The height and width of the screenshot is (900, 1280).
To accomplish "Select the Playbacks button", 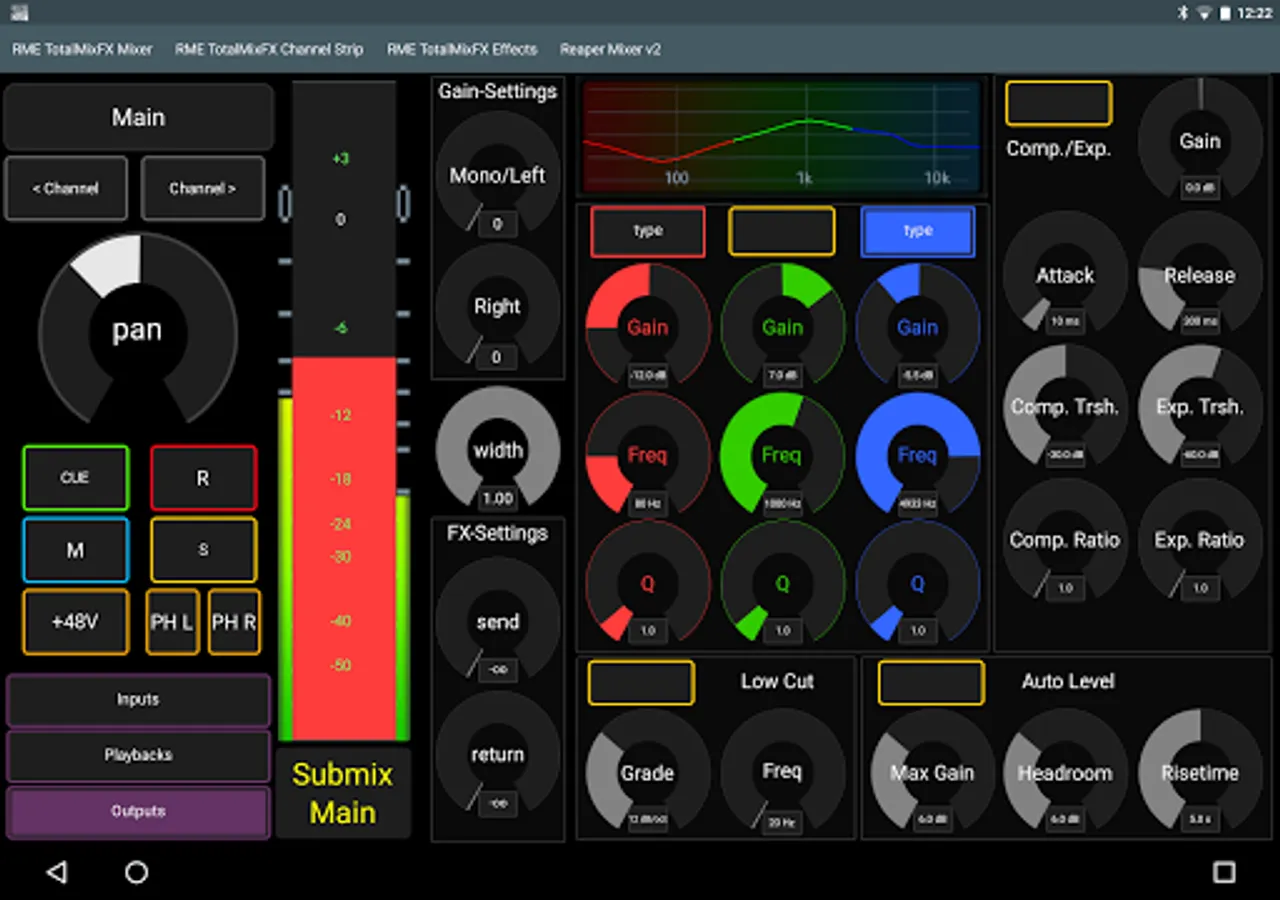I will (x=138, y=755).
